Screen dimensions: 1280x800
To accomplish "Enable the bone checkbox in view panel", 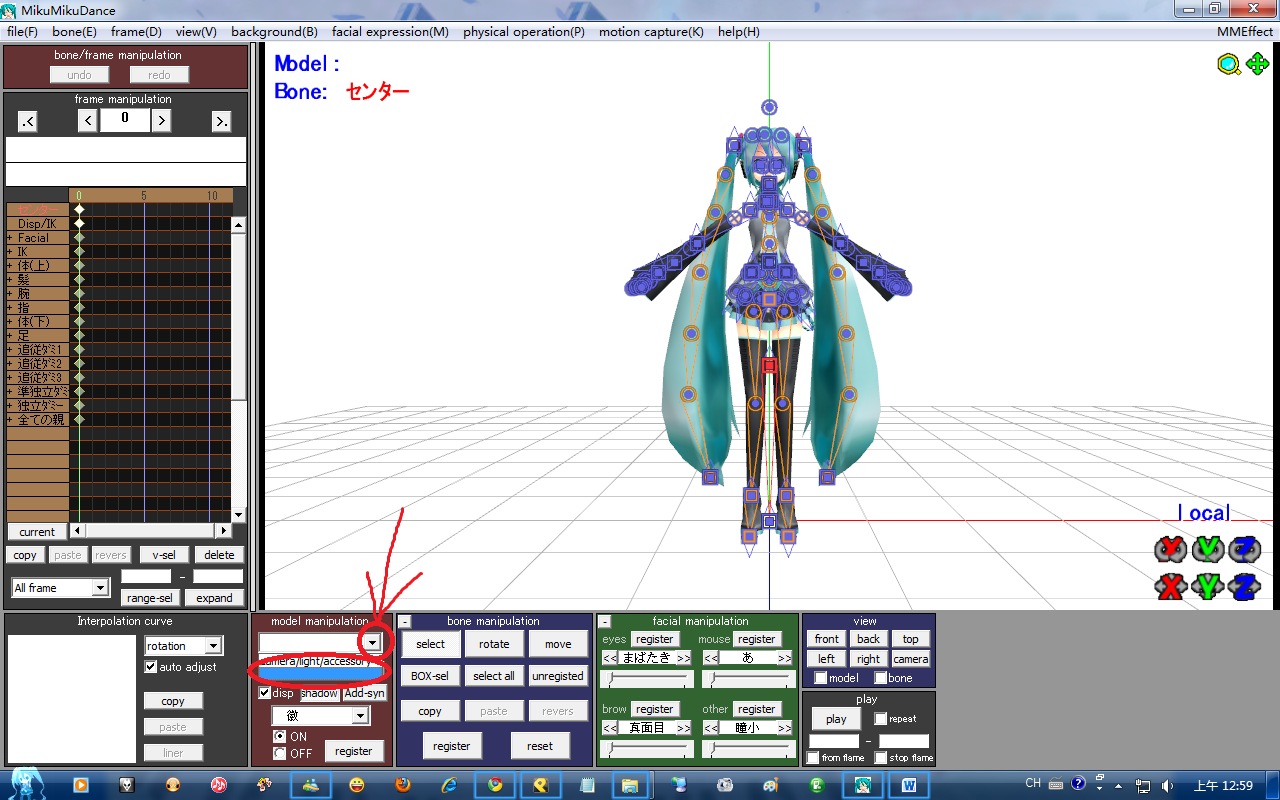I will 881,678.
